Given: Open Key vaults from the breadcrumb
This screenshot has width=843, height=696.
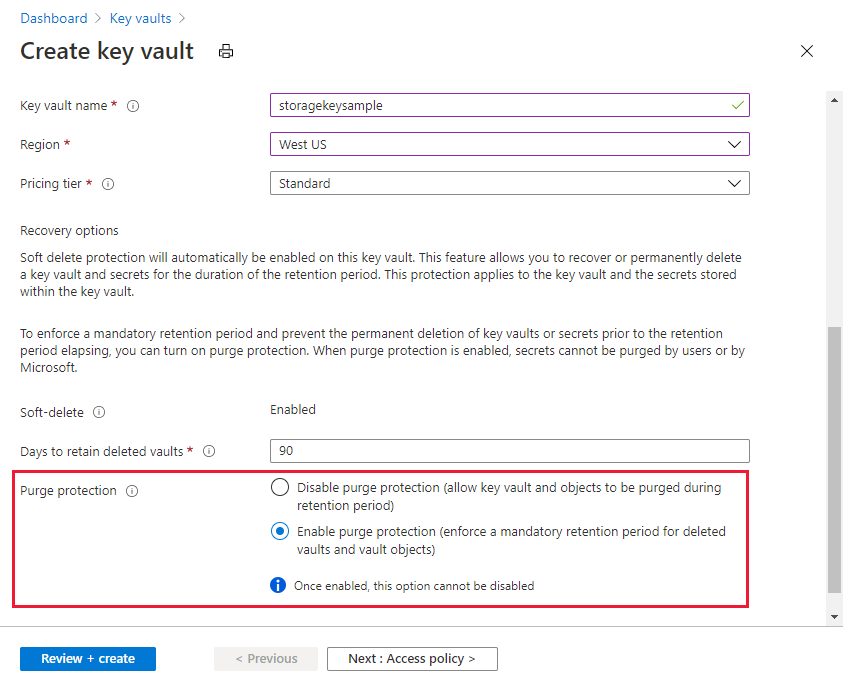Looking at the screenshot, I should [140, 18].
